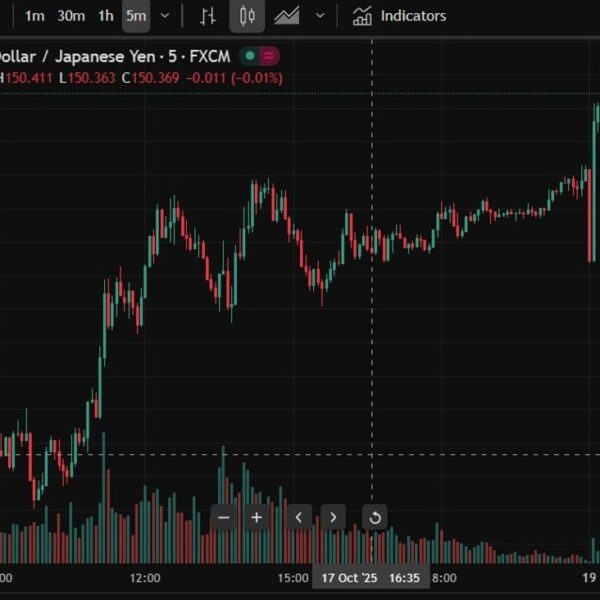The height and width of the screenshot is (600, 600).
Task: Click the active 5m timeframe button
Action: click(136, 16)
